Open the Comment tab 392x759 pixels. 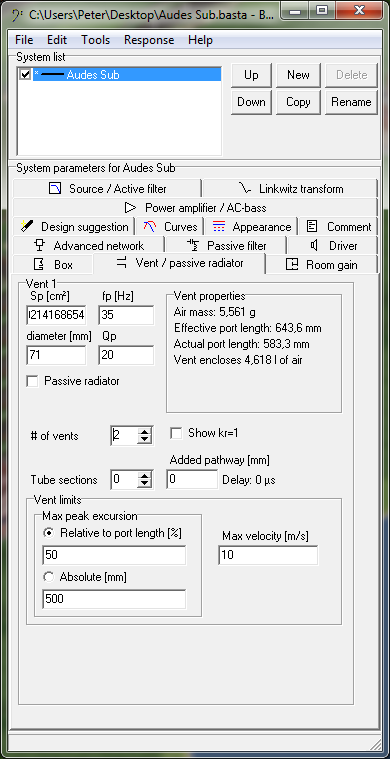point(338,227)
